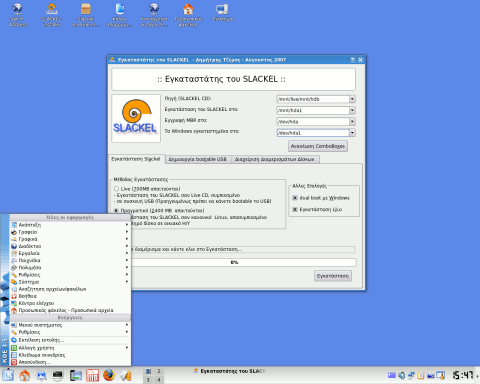The image size is (480, 384).
Task: Expand the Σύστημα submenu in the KDE menu
Action: 70,282
